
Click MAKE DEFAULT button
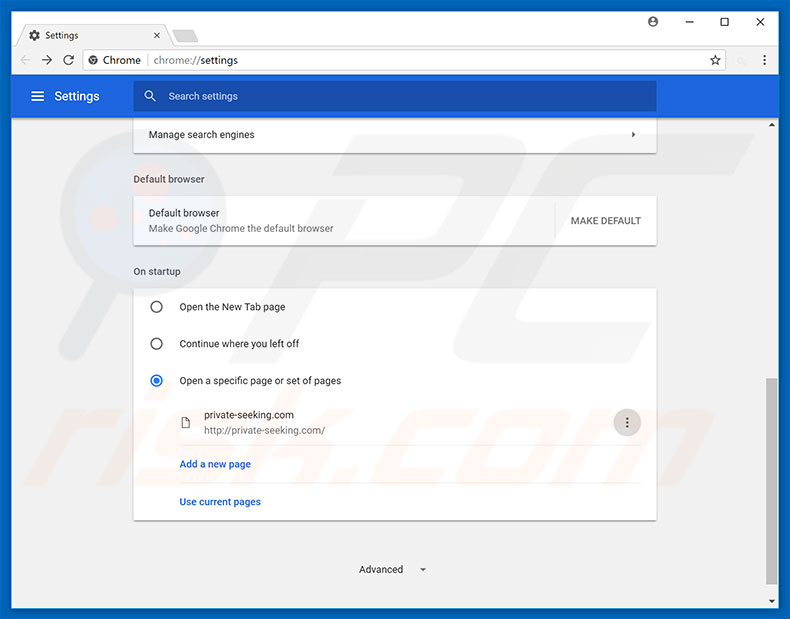pyautogui.click(x=606, y=221)
